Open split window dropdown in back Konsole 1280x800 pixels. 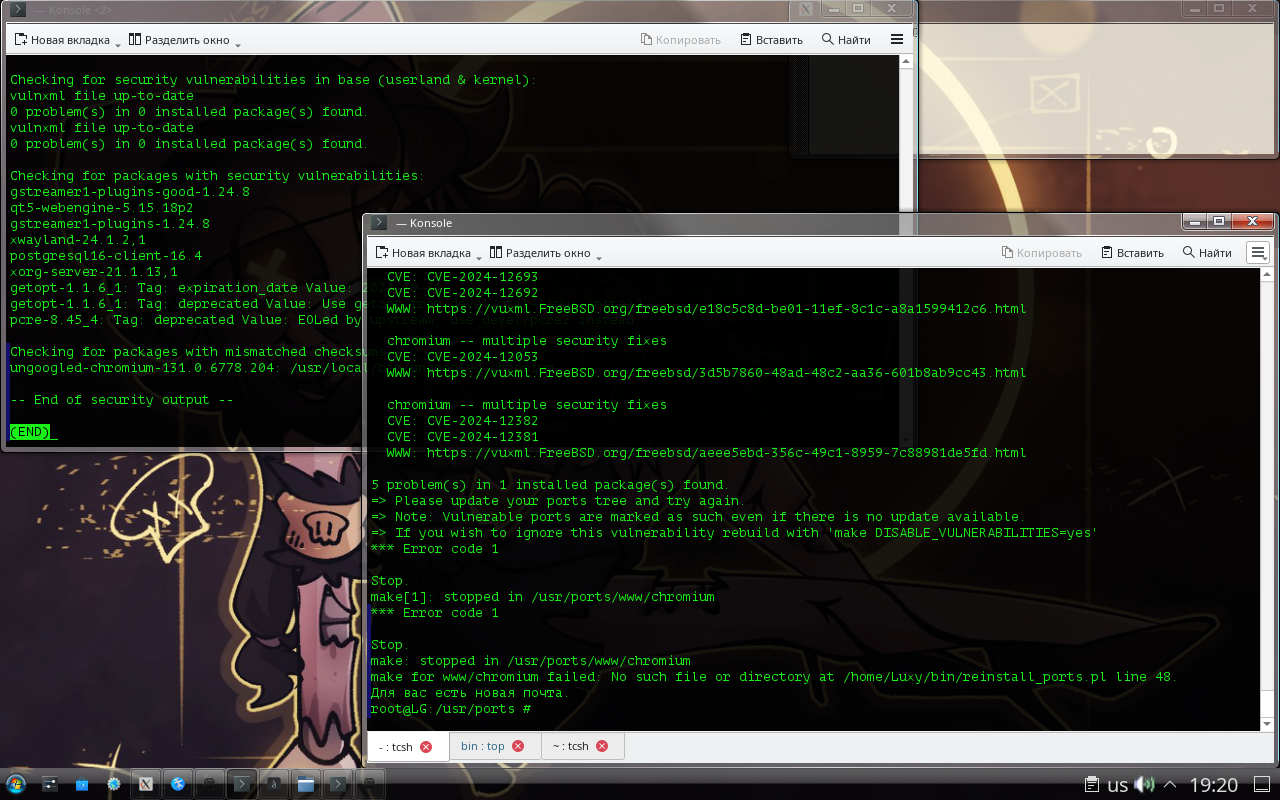(x=238, y=43)
